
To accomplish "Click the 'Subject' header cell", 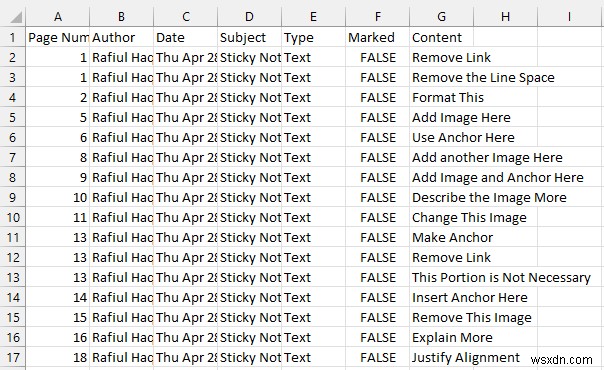I will point(250,37).
